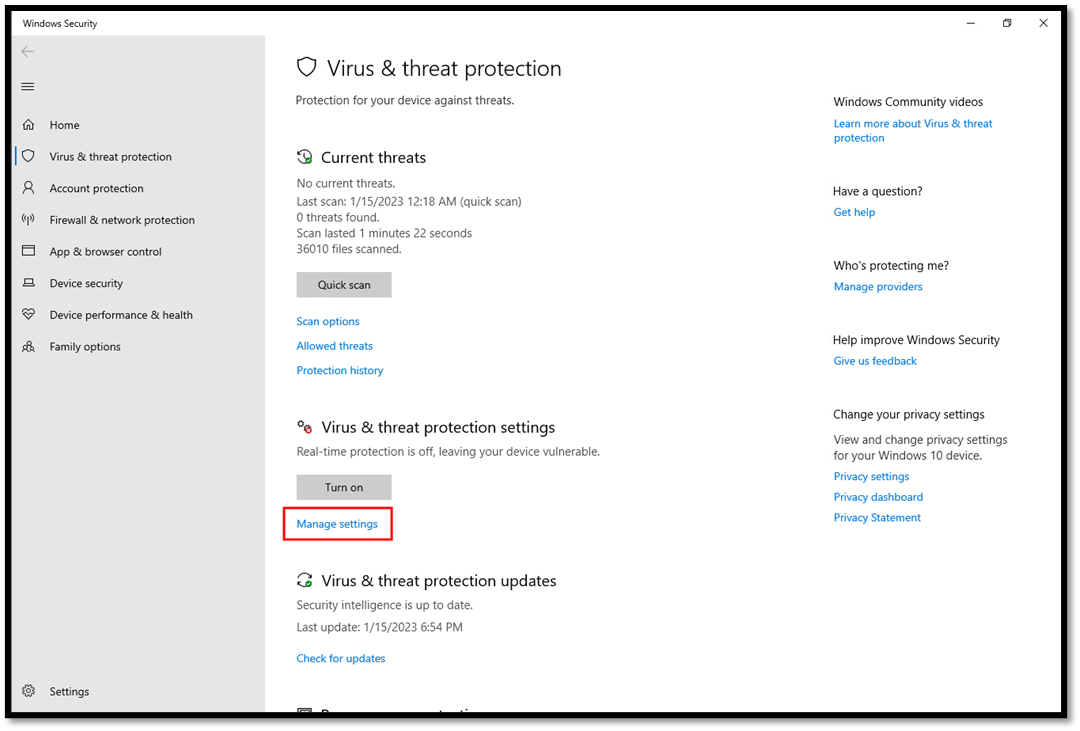Open App & browser control
The image size is (1080, 731).
(106, 251)
